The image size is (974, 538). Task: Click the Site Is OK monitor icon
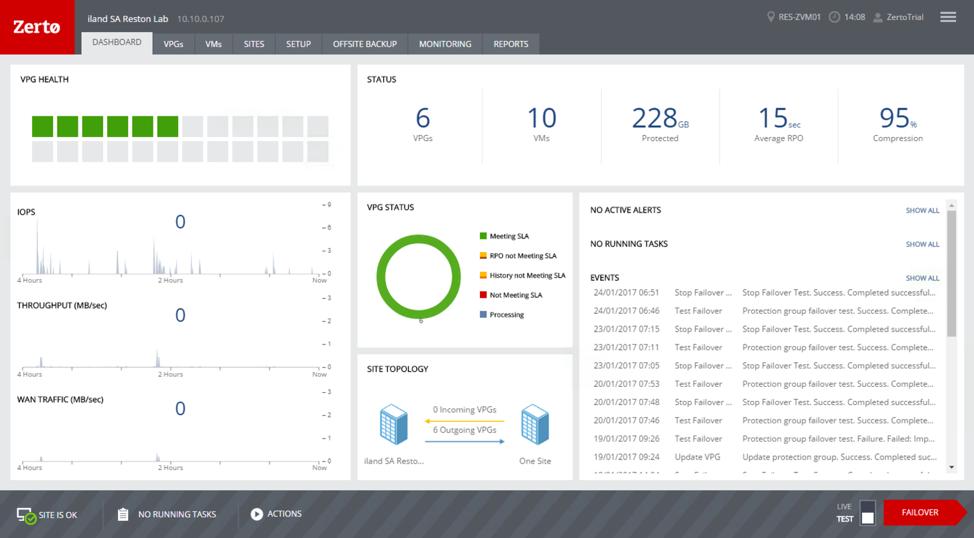point(26,515)
